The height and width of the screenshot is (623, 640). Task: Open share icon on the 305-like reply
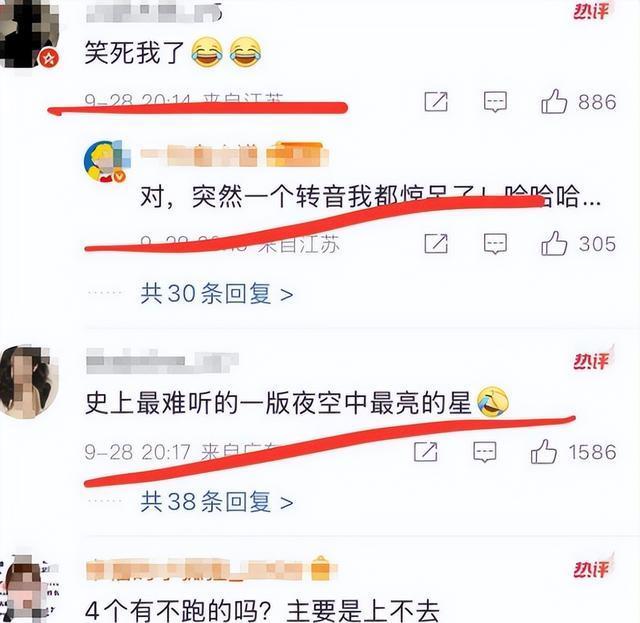[x=436, y=244]
